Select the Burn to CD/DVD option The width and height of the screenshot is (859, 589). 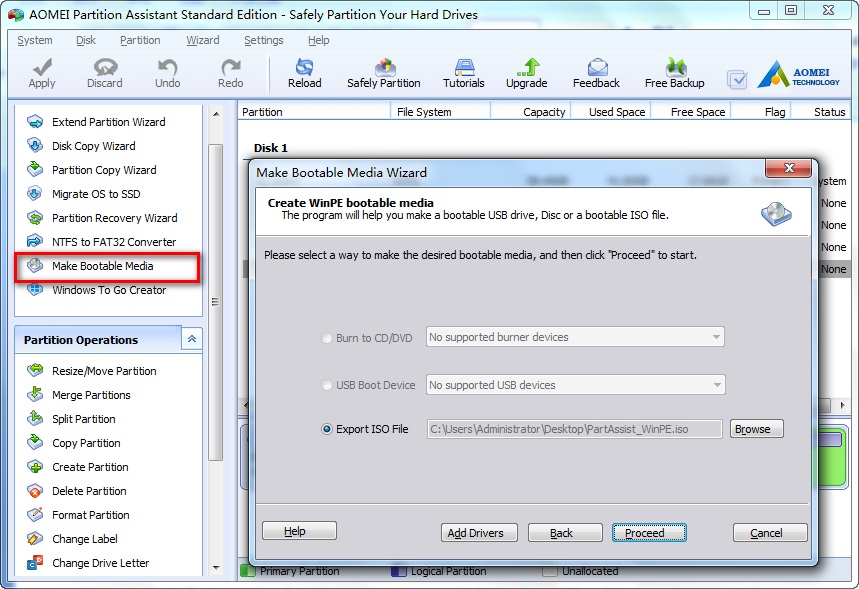tap(327, 338)
